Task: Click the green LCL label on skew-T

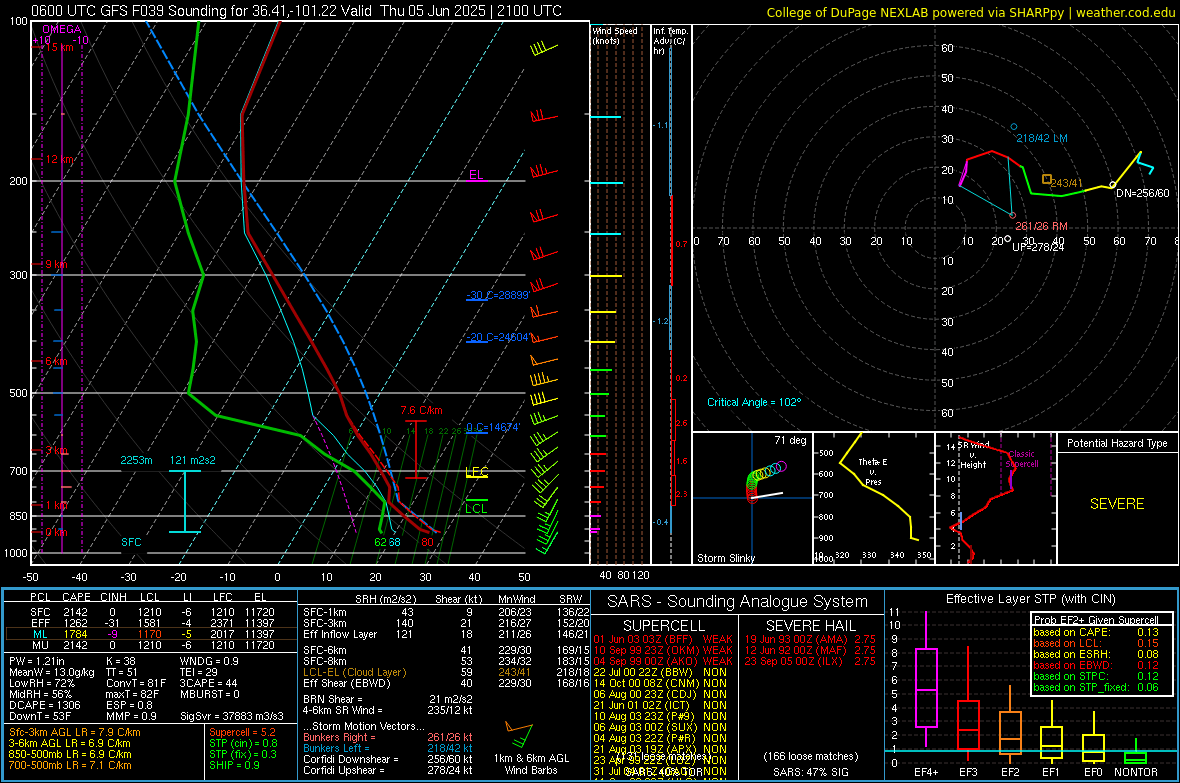Action: pos(476,509)
